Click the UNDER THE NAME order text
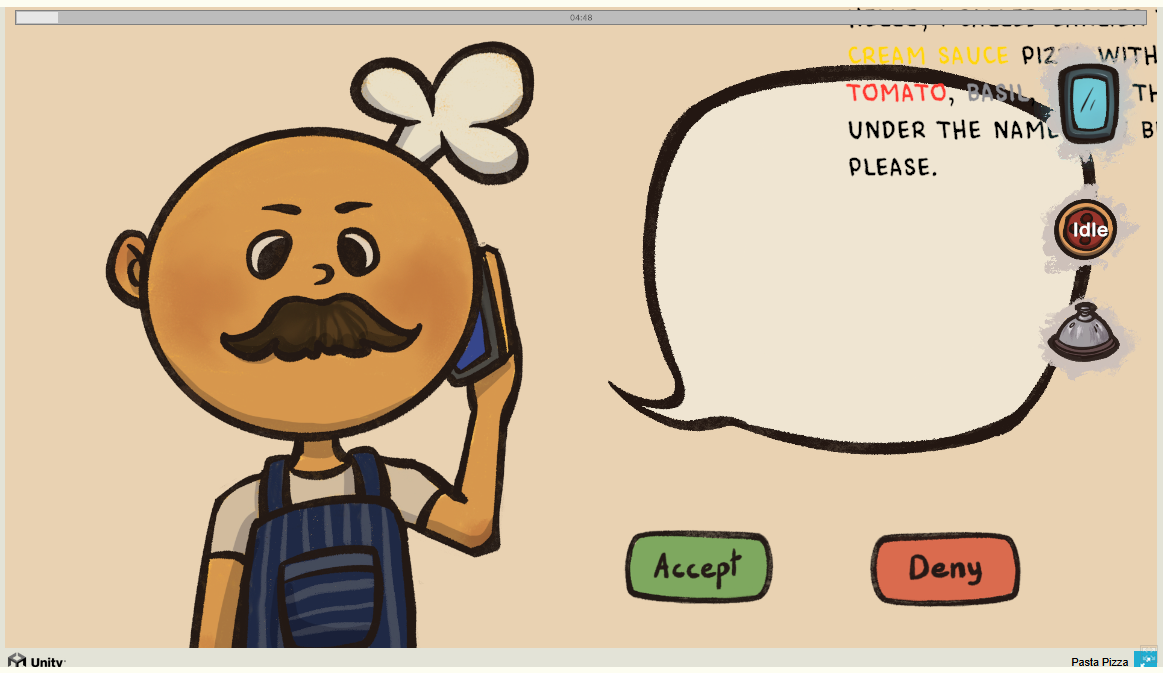This screenshot has width=1163, height=673. click(x=953, y=131)
